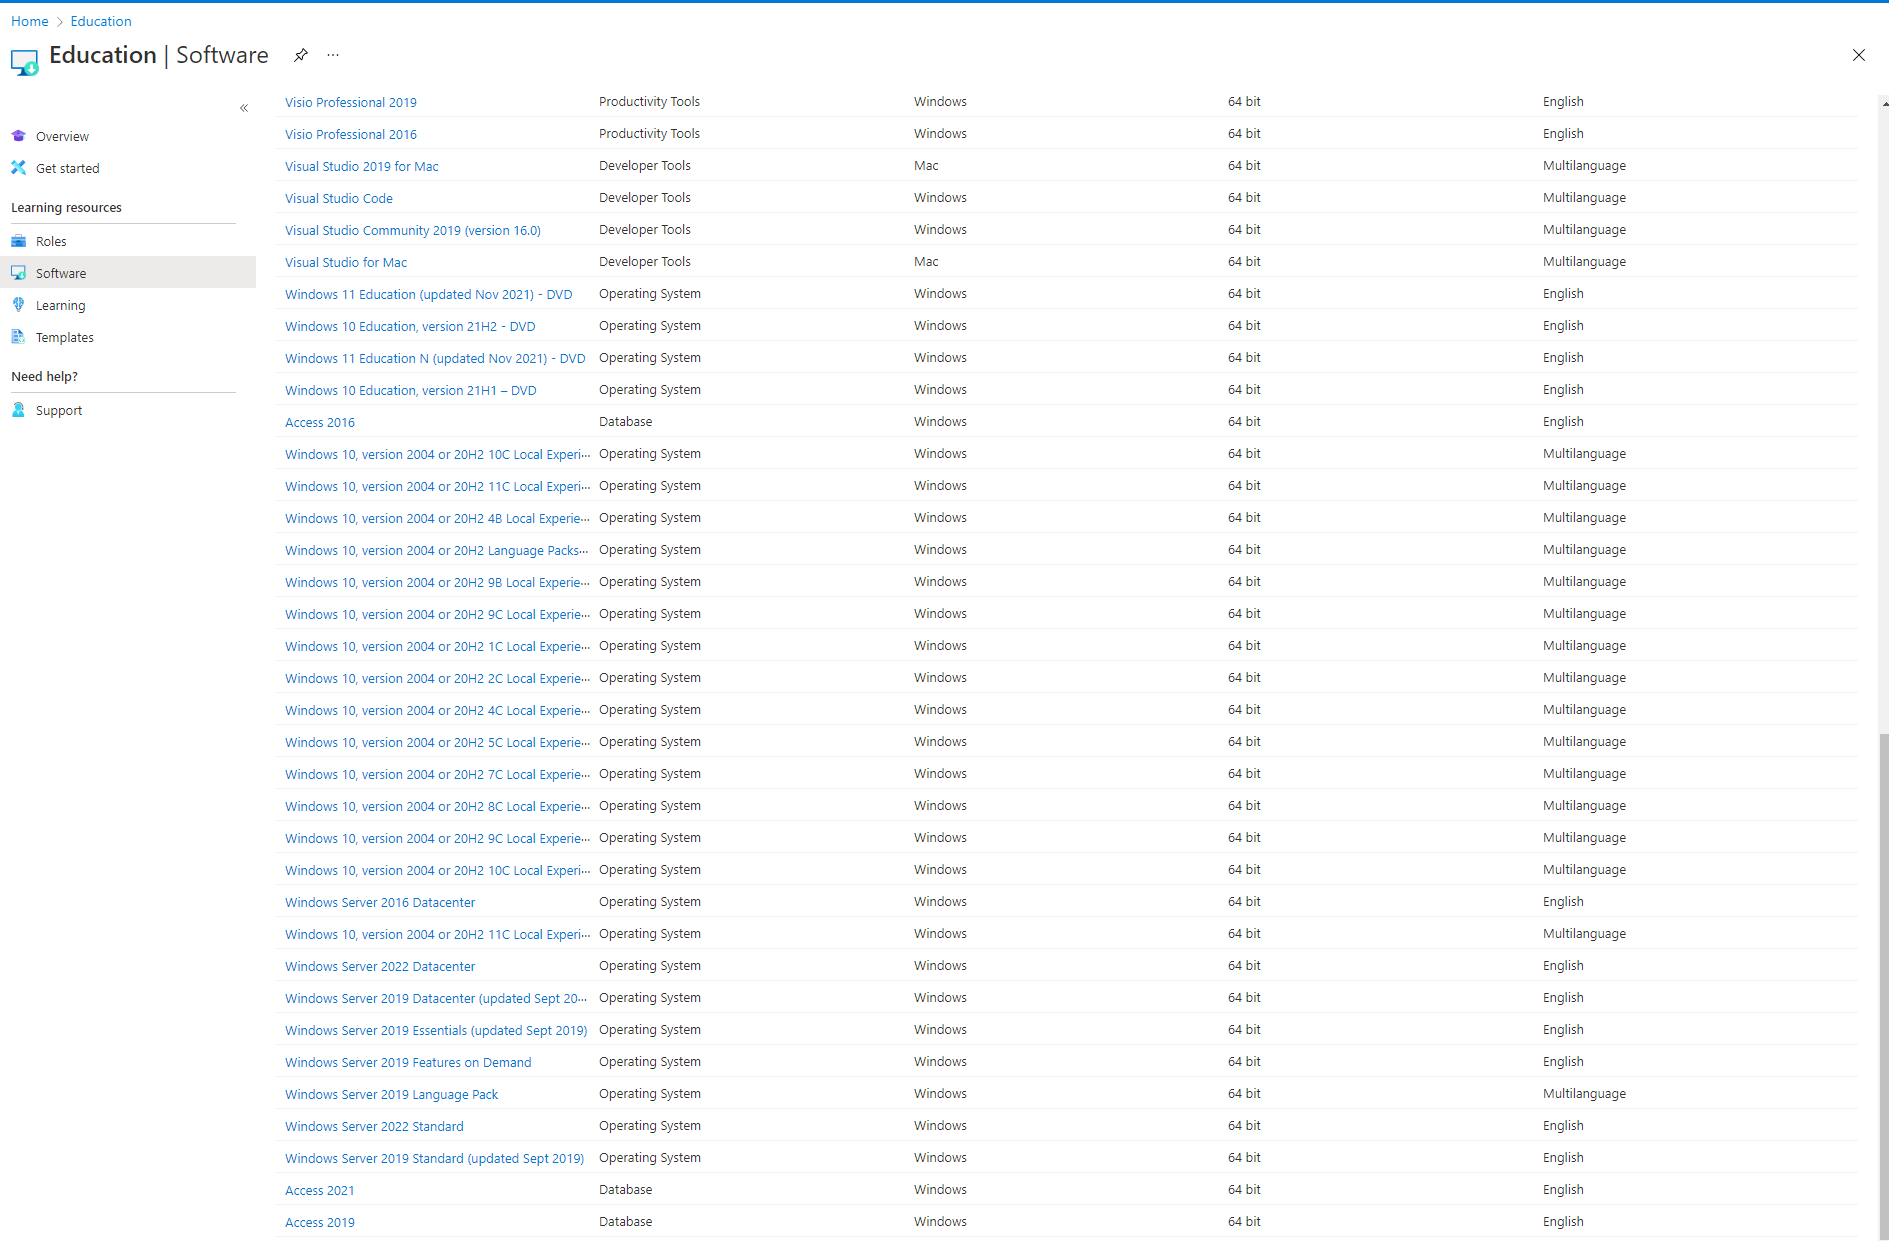
Task: Click the Learning lightbulb icon
Action: click(x=19, y=305)
